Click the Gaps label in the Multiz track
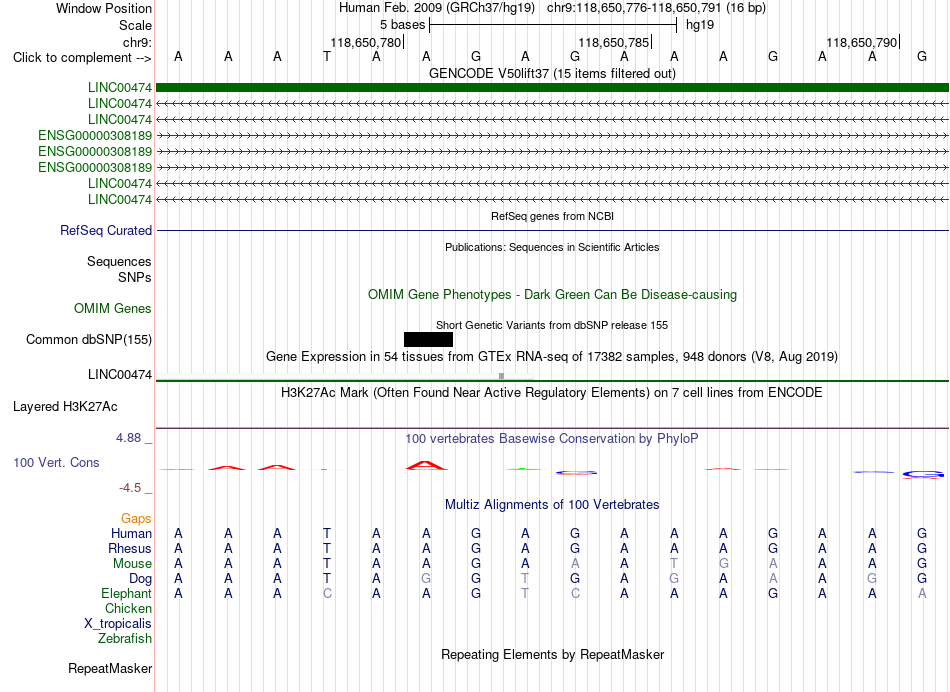Screen dimensions: 950x692 click(x=136, y=518)
